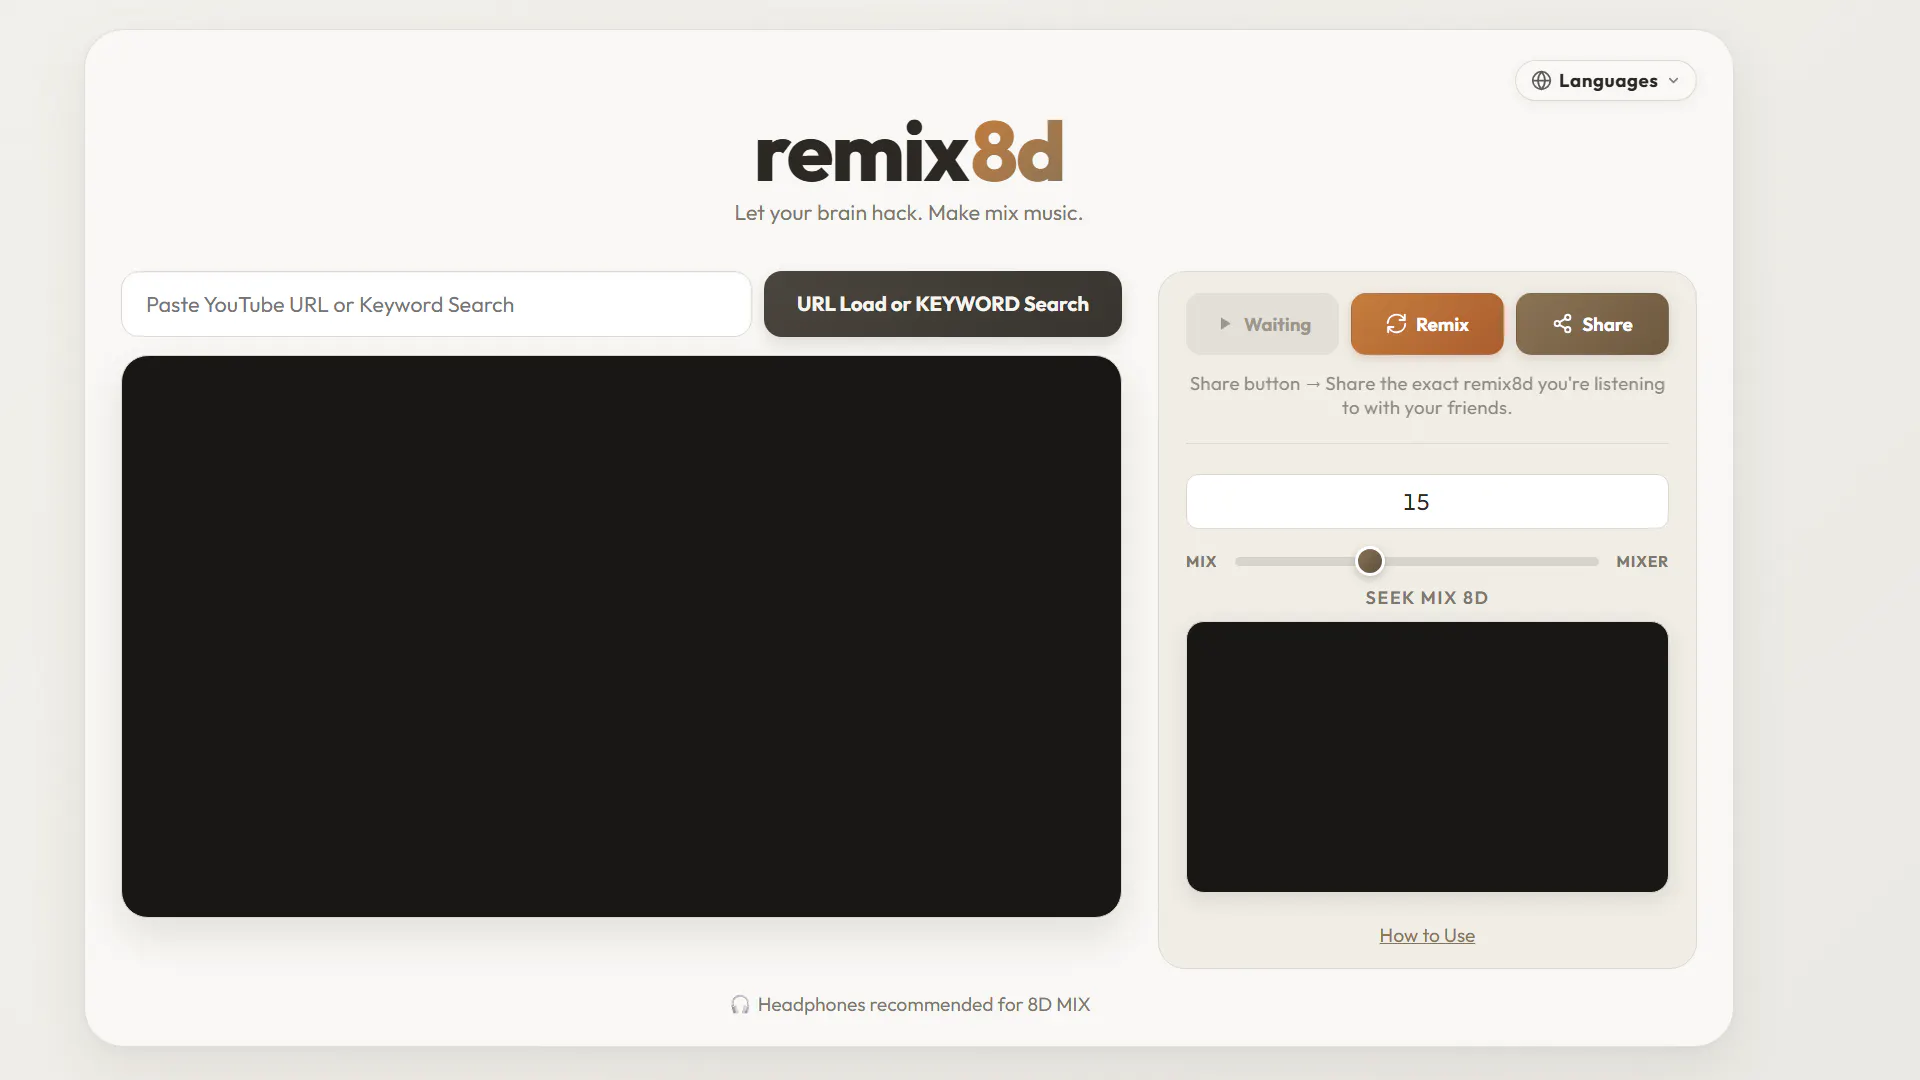This screenshot has height=1080, width=1920.
Task: Click the headphones icon at the bottom
Action: click(740, 1005)
